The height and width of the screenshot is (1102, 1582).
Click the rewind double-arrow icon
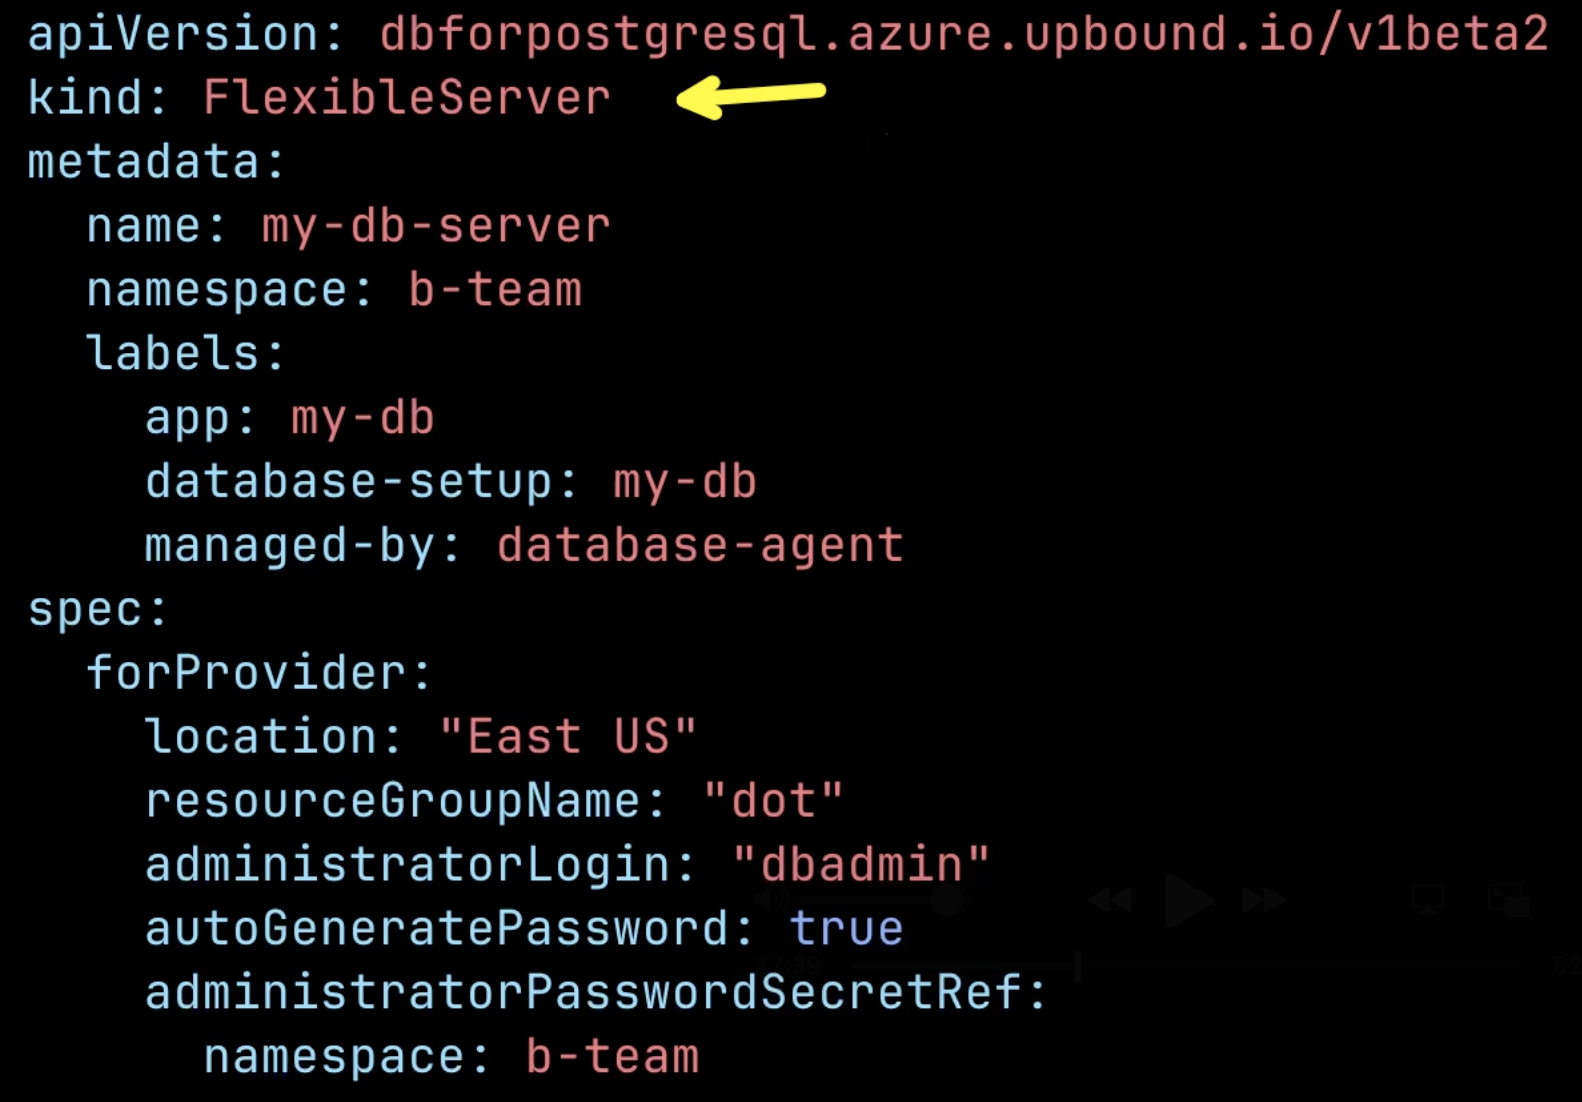(x=1110, y=900)
